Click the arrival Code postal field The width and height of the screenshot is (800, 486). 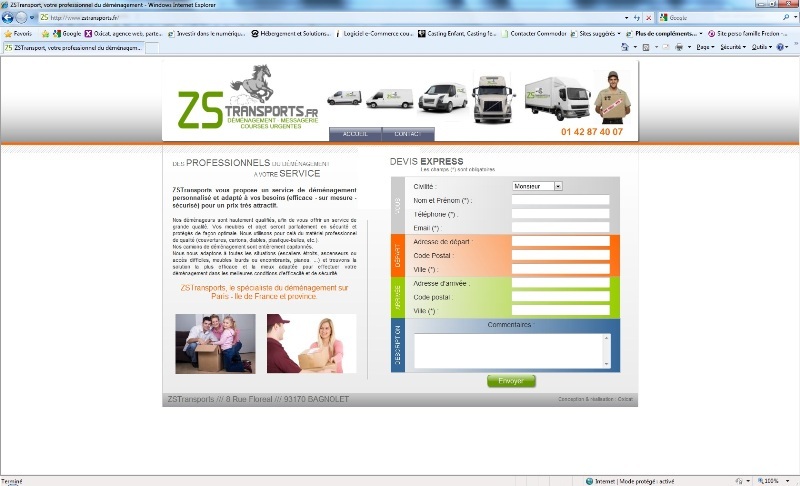[x=560, y=296]
